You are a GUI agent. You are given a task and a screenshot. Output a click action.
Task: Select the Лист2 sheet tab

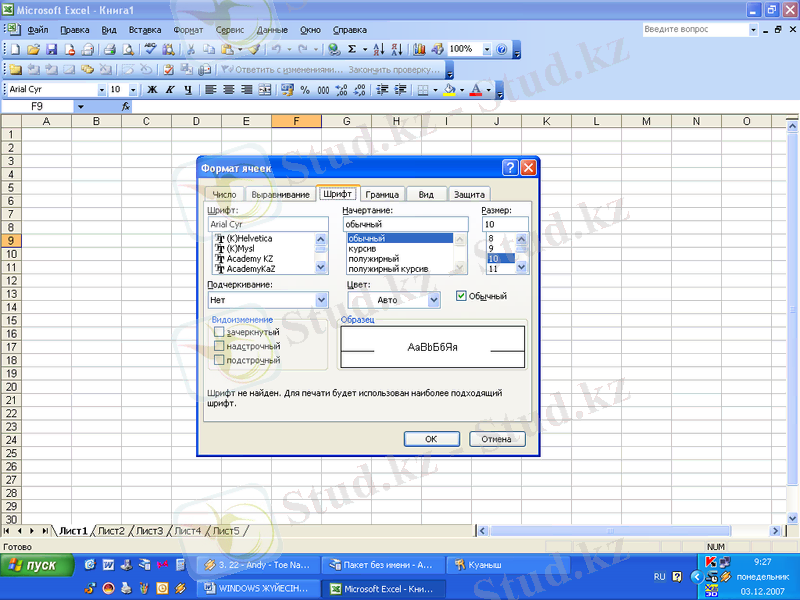coord(111,531)
